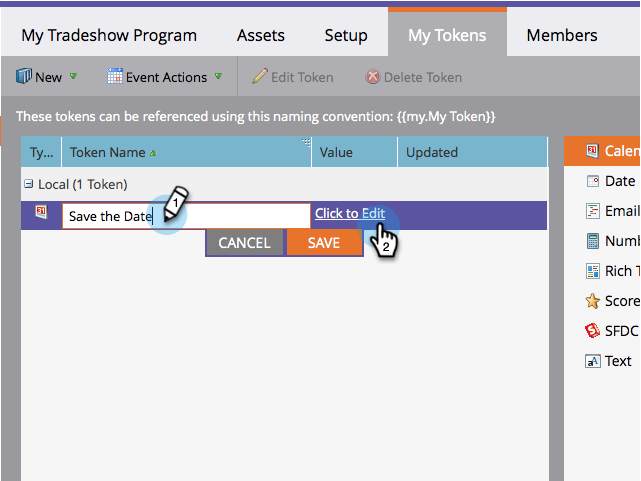Pick the Email Script token icon

[592, 211]
